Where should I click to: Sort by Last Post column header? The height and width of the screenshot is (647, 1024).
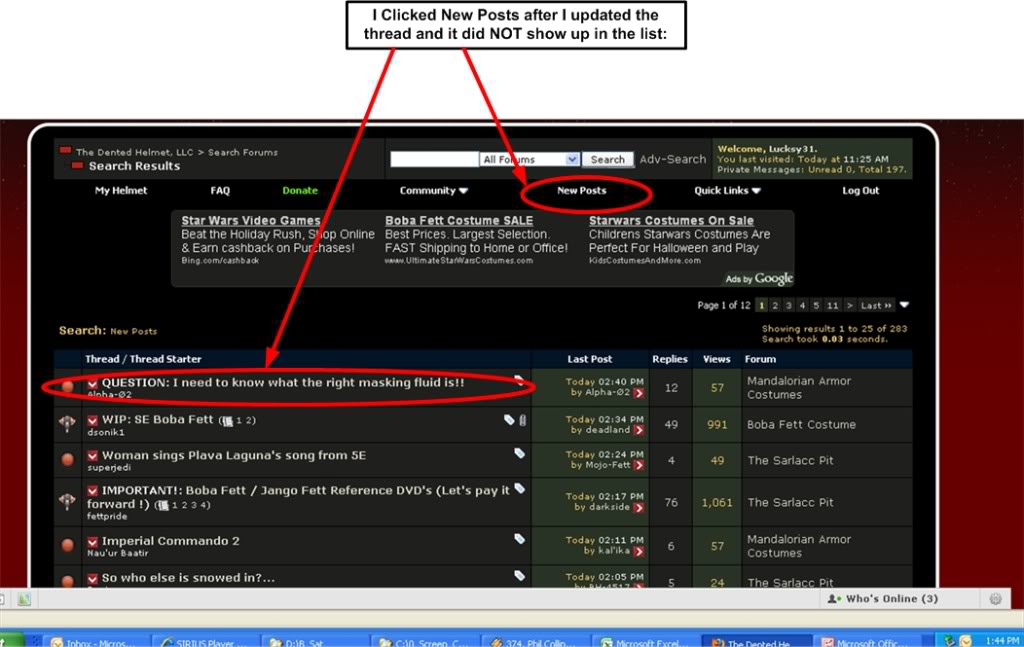(589, 359)
